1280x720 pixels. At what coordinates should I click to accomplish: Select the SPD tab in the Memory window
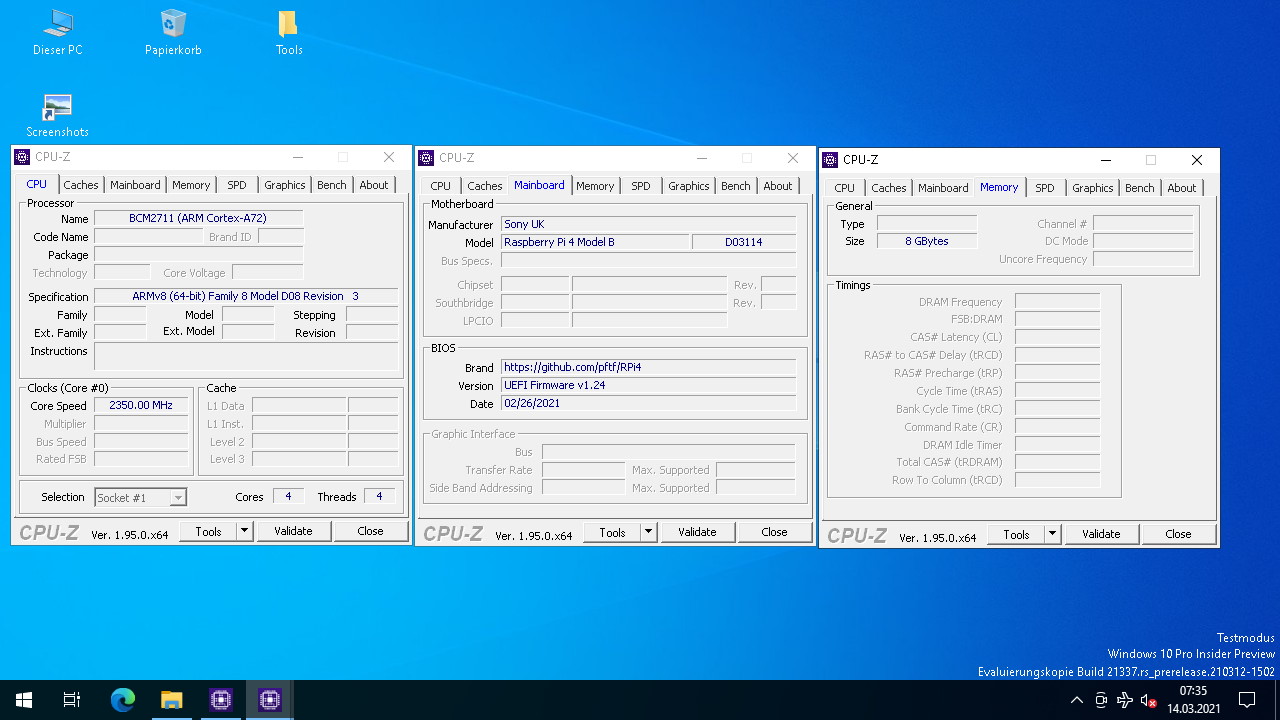1045,188
